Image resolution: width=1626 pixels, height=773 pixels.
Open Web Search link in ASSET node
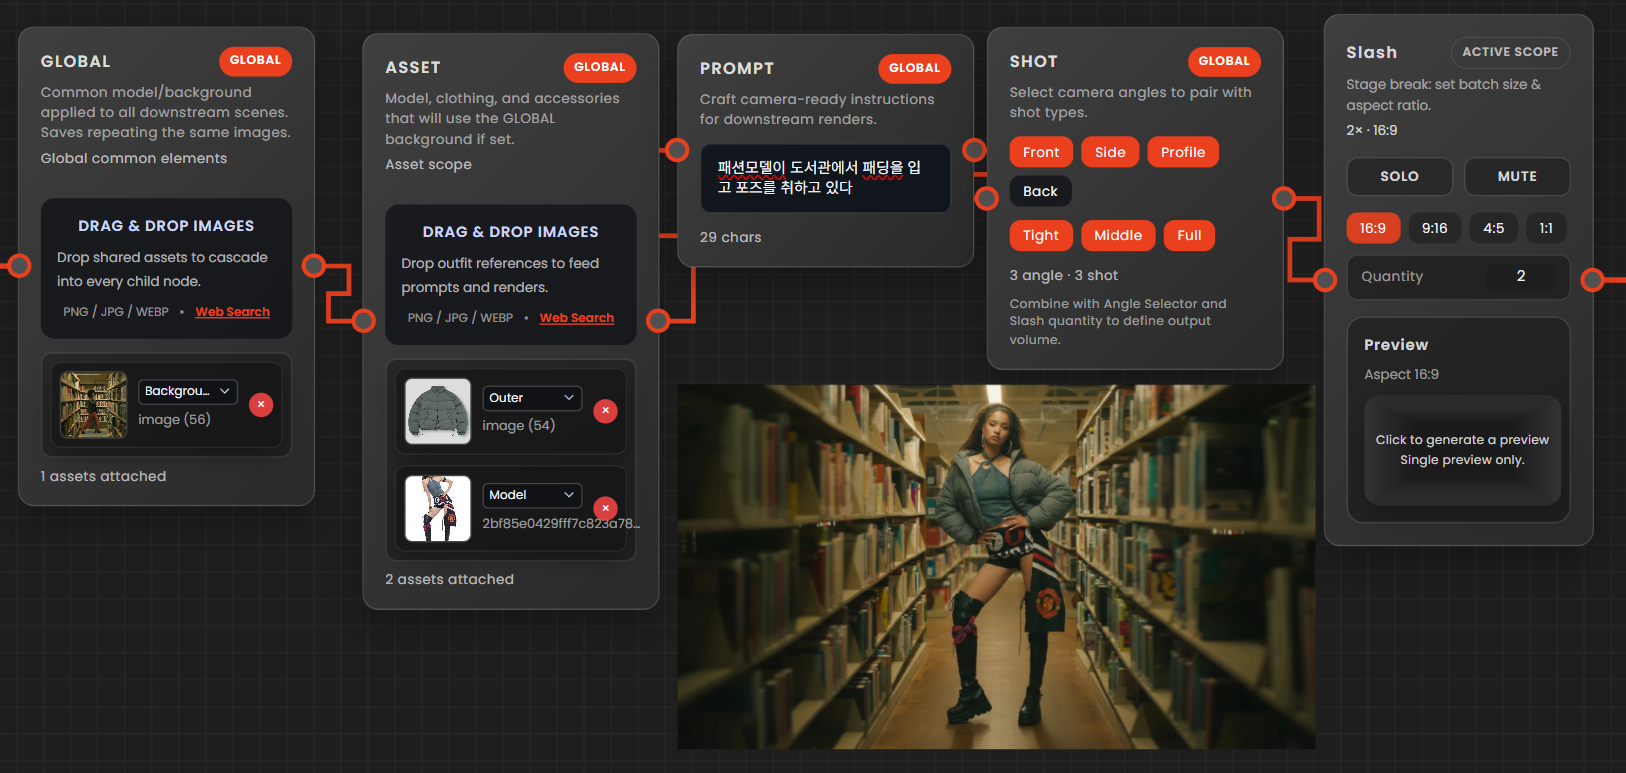click(x=577, y=318)
